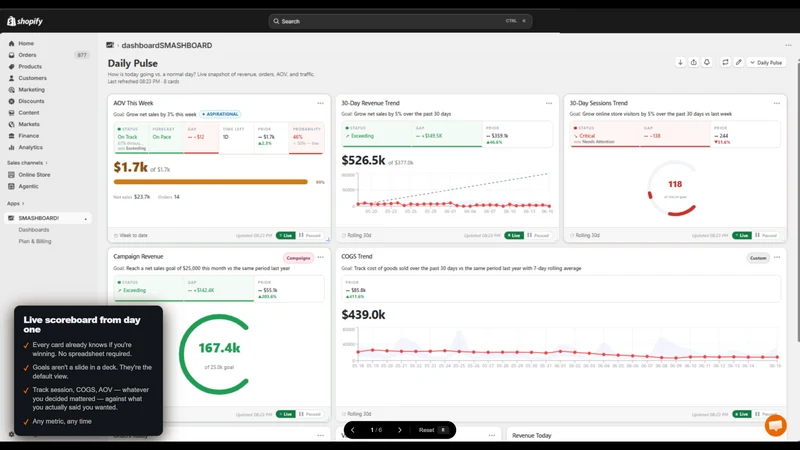The height and width of the screenshot is (450, 800).
Task: Click the Orders 877 count badge
Action: pyautogui.click(x=82, y=55)
